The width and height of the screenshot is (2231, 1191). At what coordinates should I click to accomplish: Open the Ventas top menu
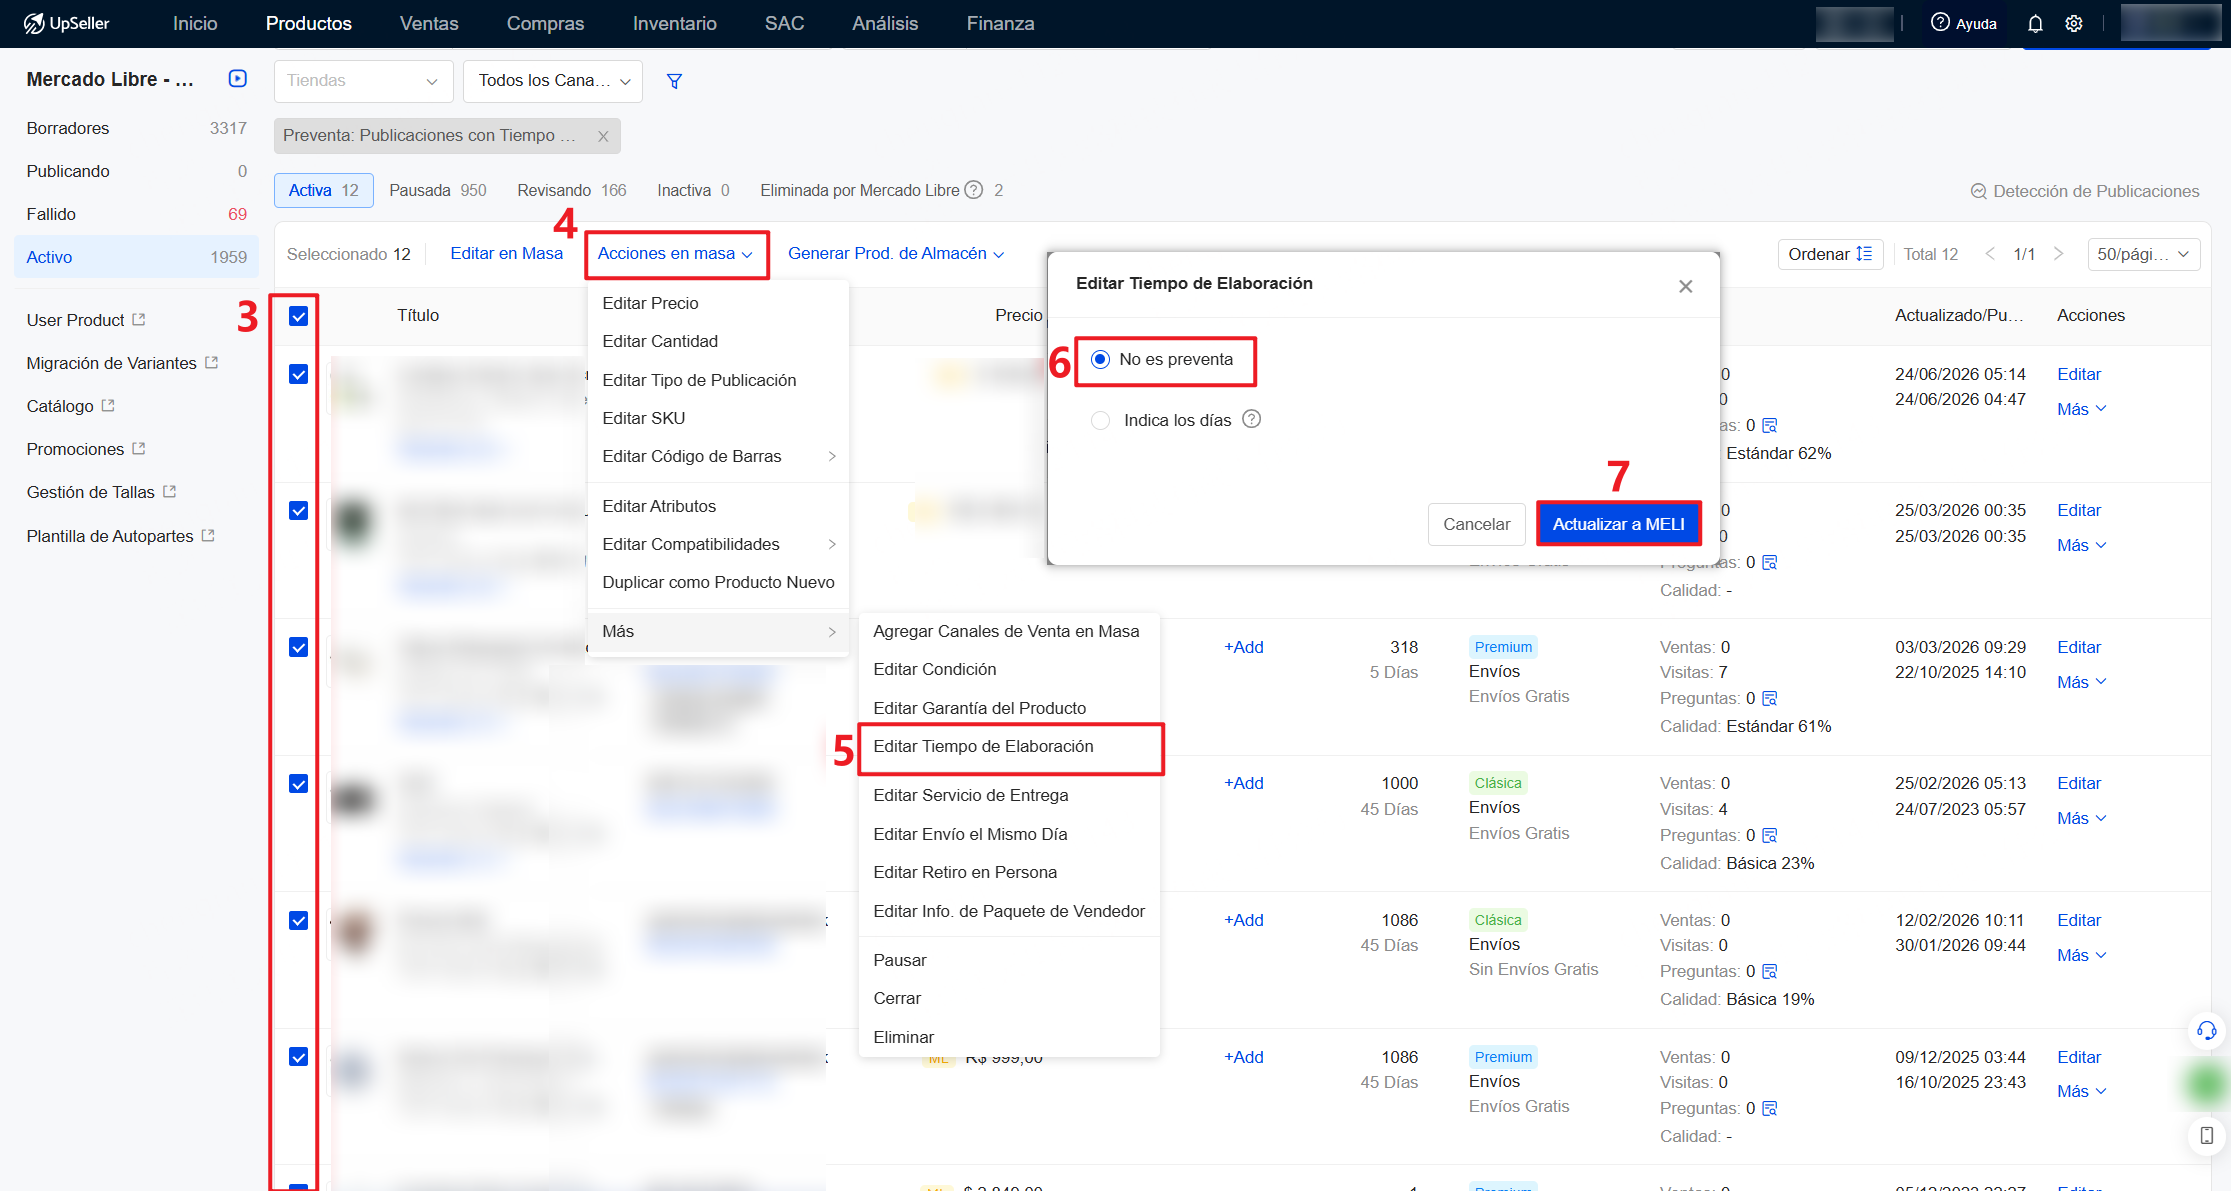(x=429, y=24)
